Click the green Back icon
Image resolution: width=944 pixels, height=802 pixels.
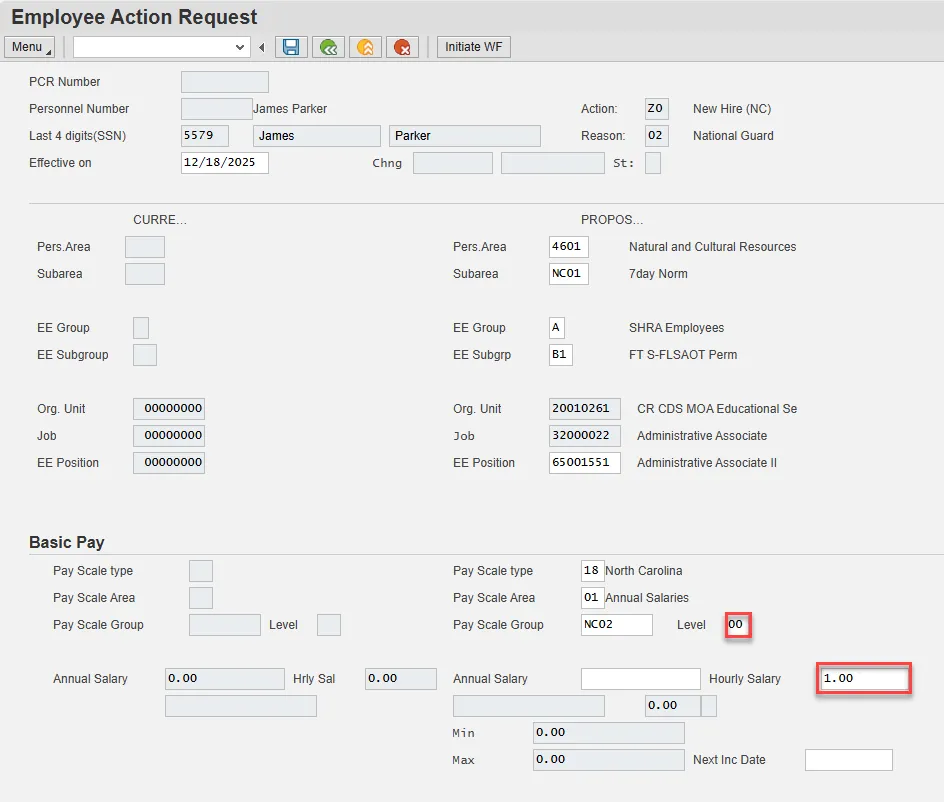(328, 47)
